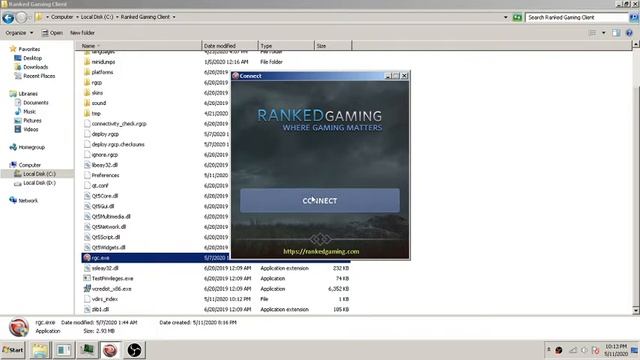
Task: Sort files by Name column header
Action: (x=139, y=46)
